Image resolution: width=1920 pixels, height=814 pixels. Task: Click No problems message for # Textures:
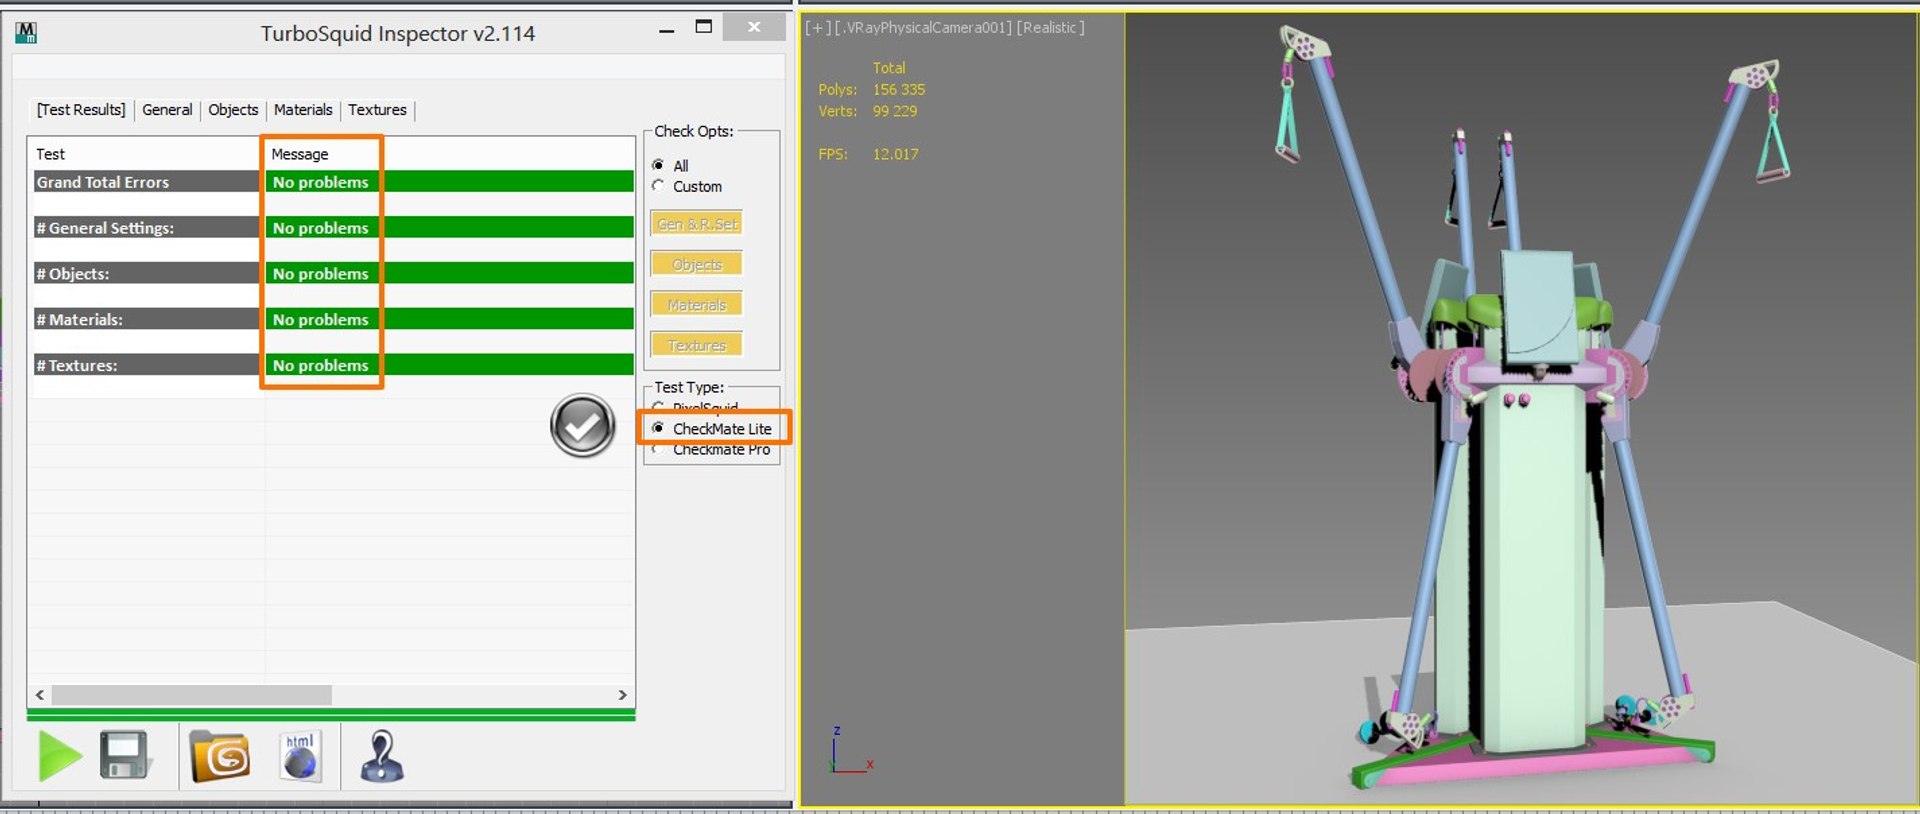320,366
